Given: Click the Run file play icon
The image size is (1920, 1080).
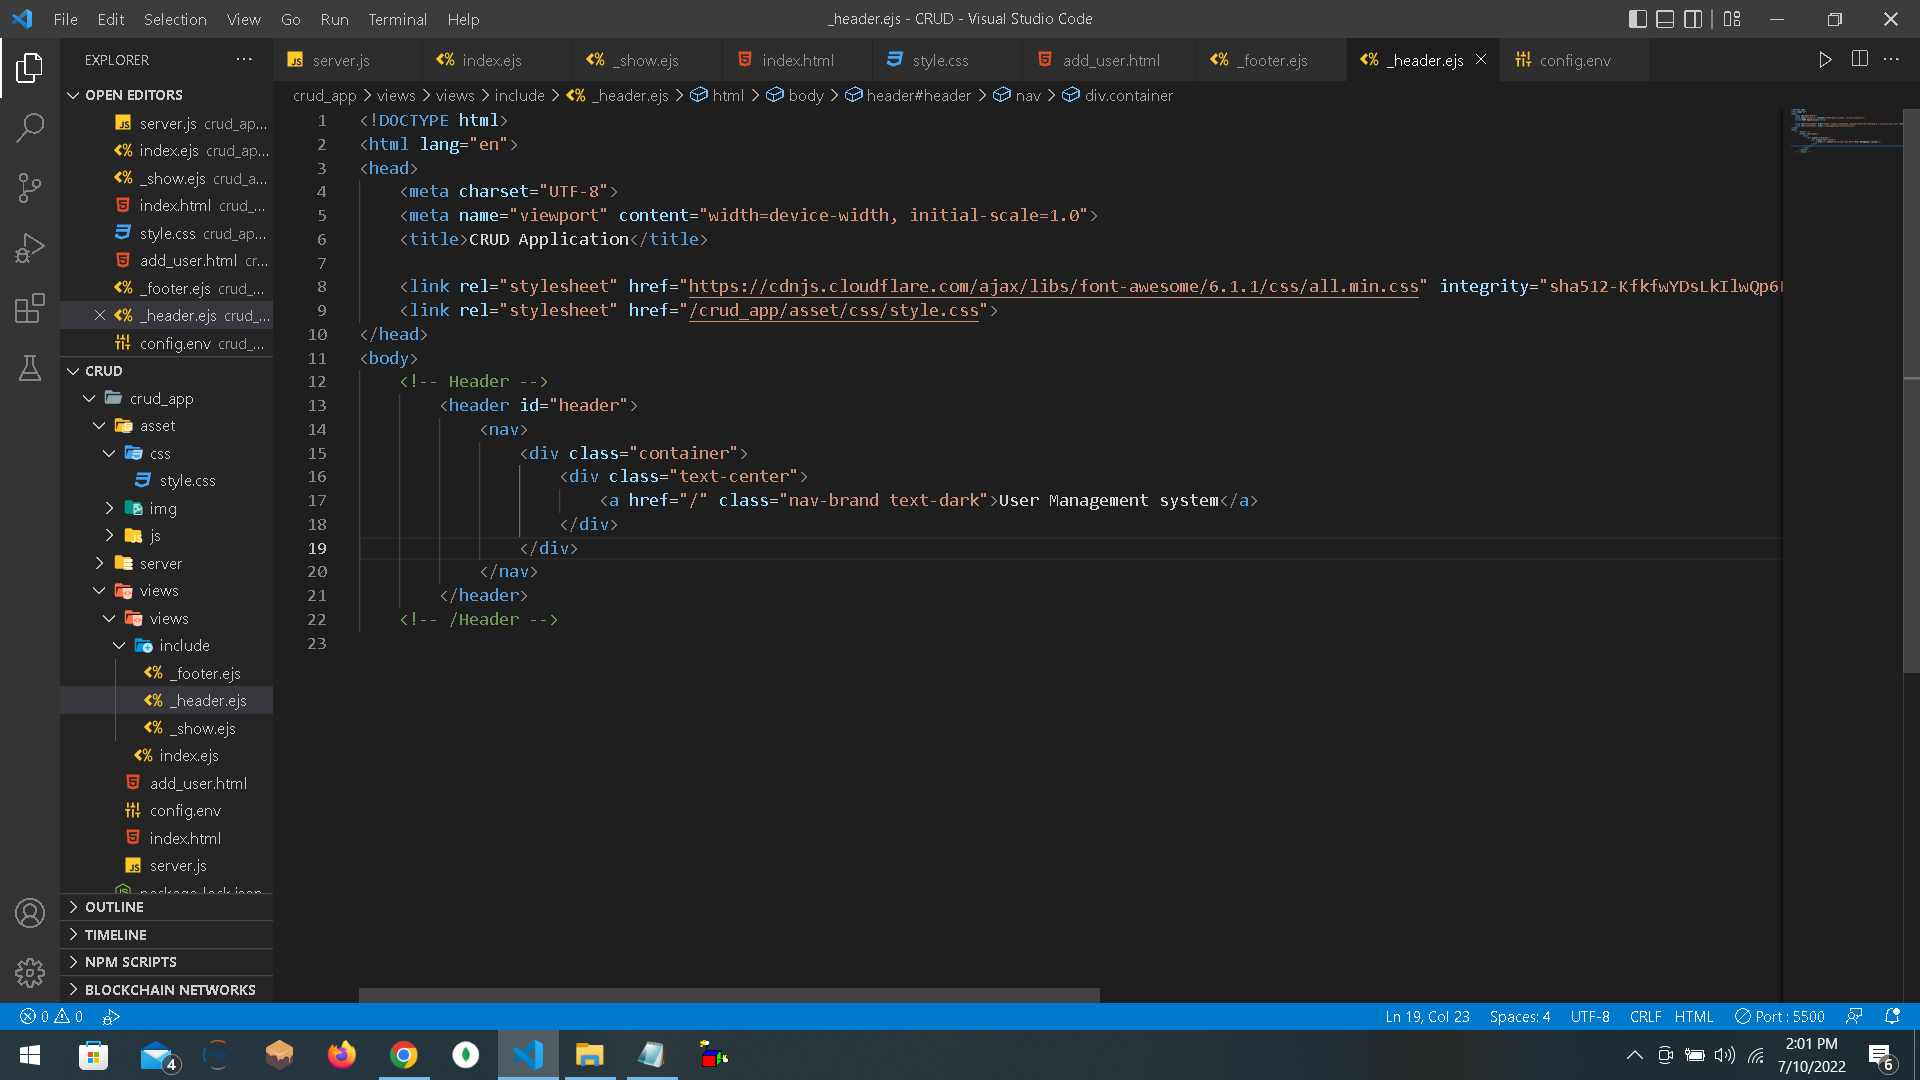Looking at the screenshot, I should [1825, 60].
